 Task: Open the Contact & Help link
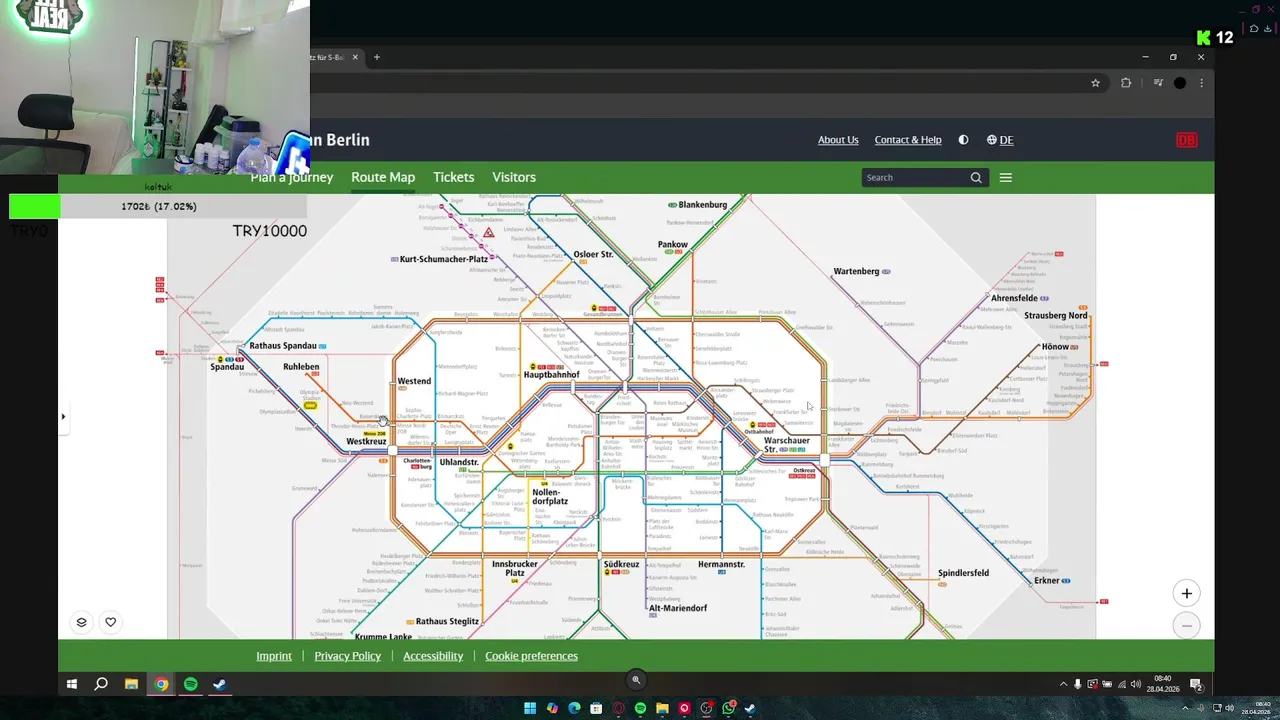pos(908,140)
